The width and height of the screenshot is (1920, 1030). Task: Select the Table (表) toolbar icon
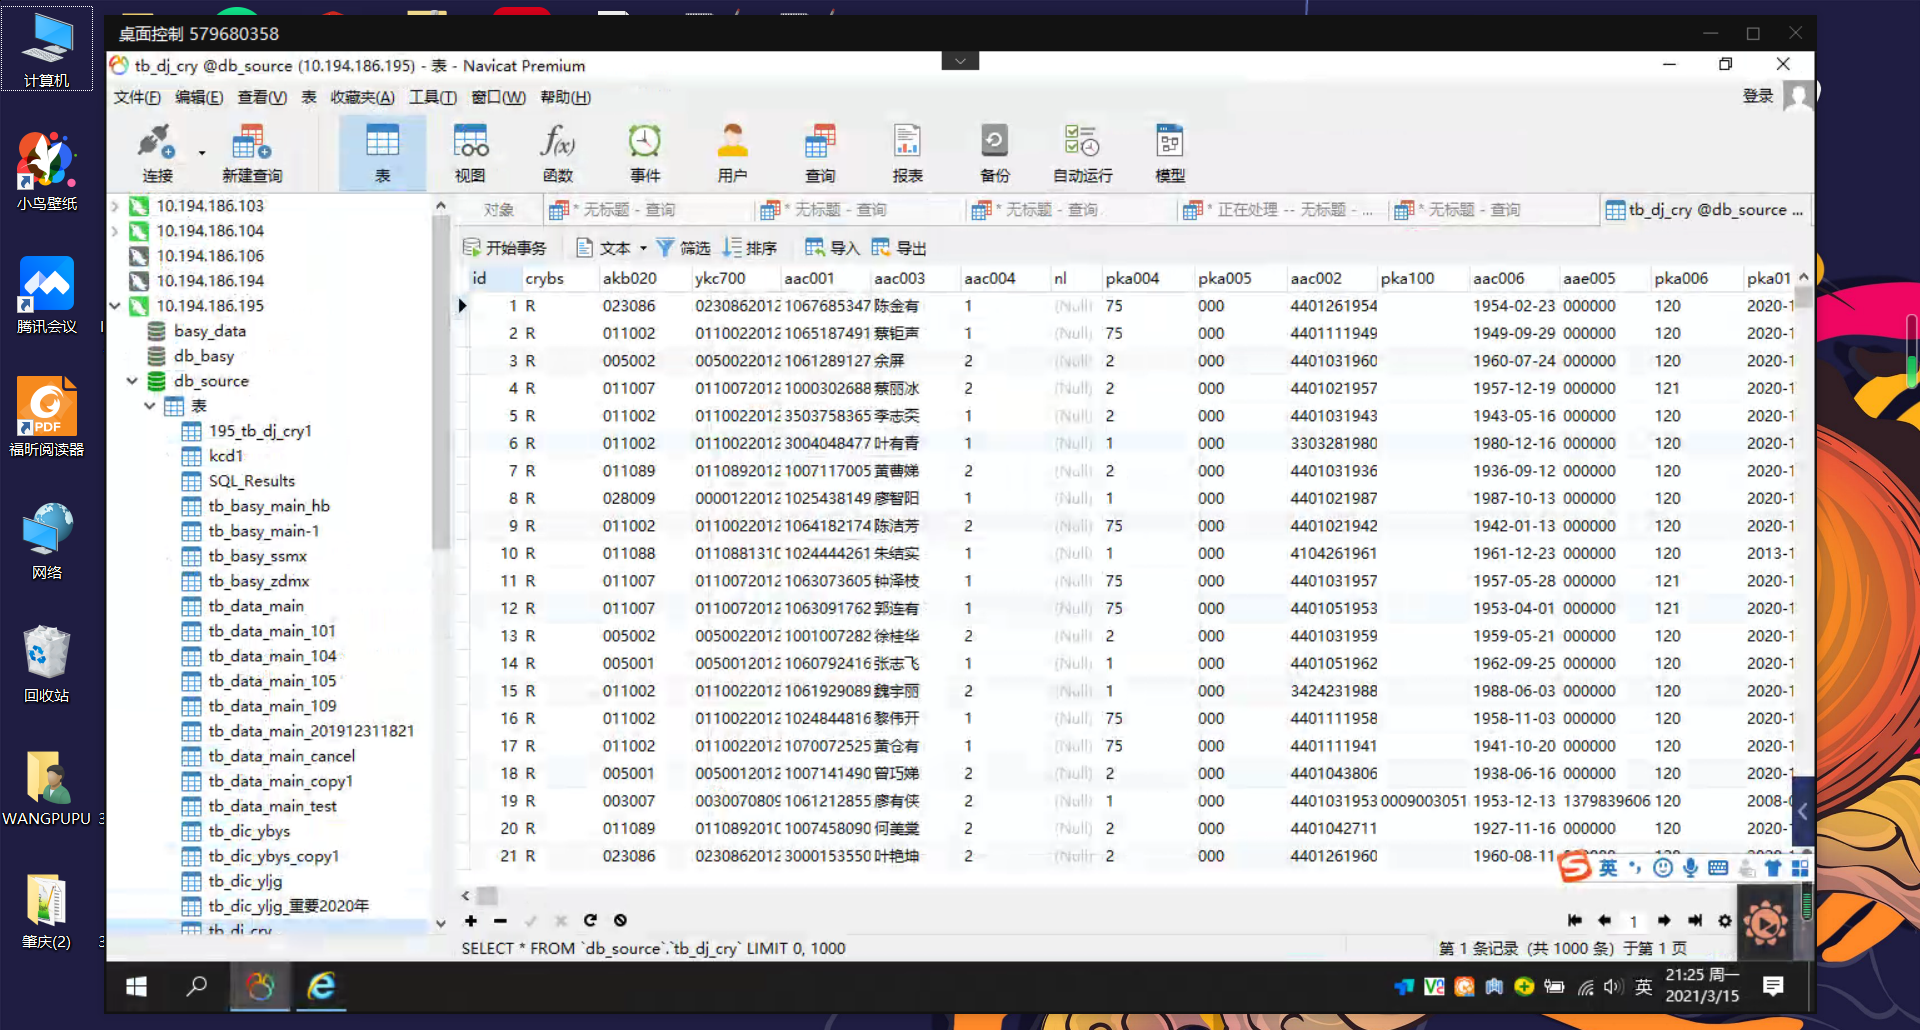[x=382, y=153]
